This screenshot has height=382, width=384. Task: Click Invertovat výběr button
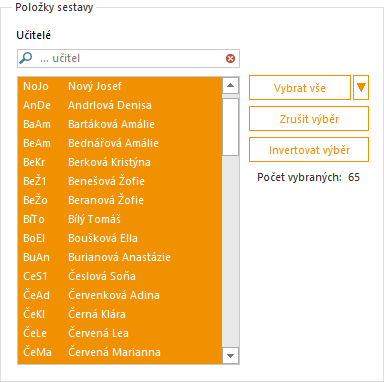(x=309, y=150)
